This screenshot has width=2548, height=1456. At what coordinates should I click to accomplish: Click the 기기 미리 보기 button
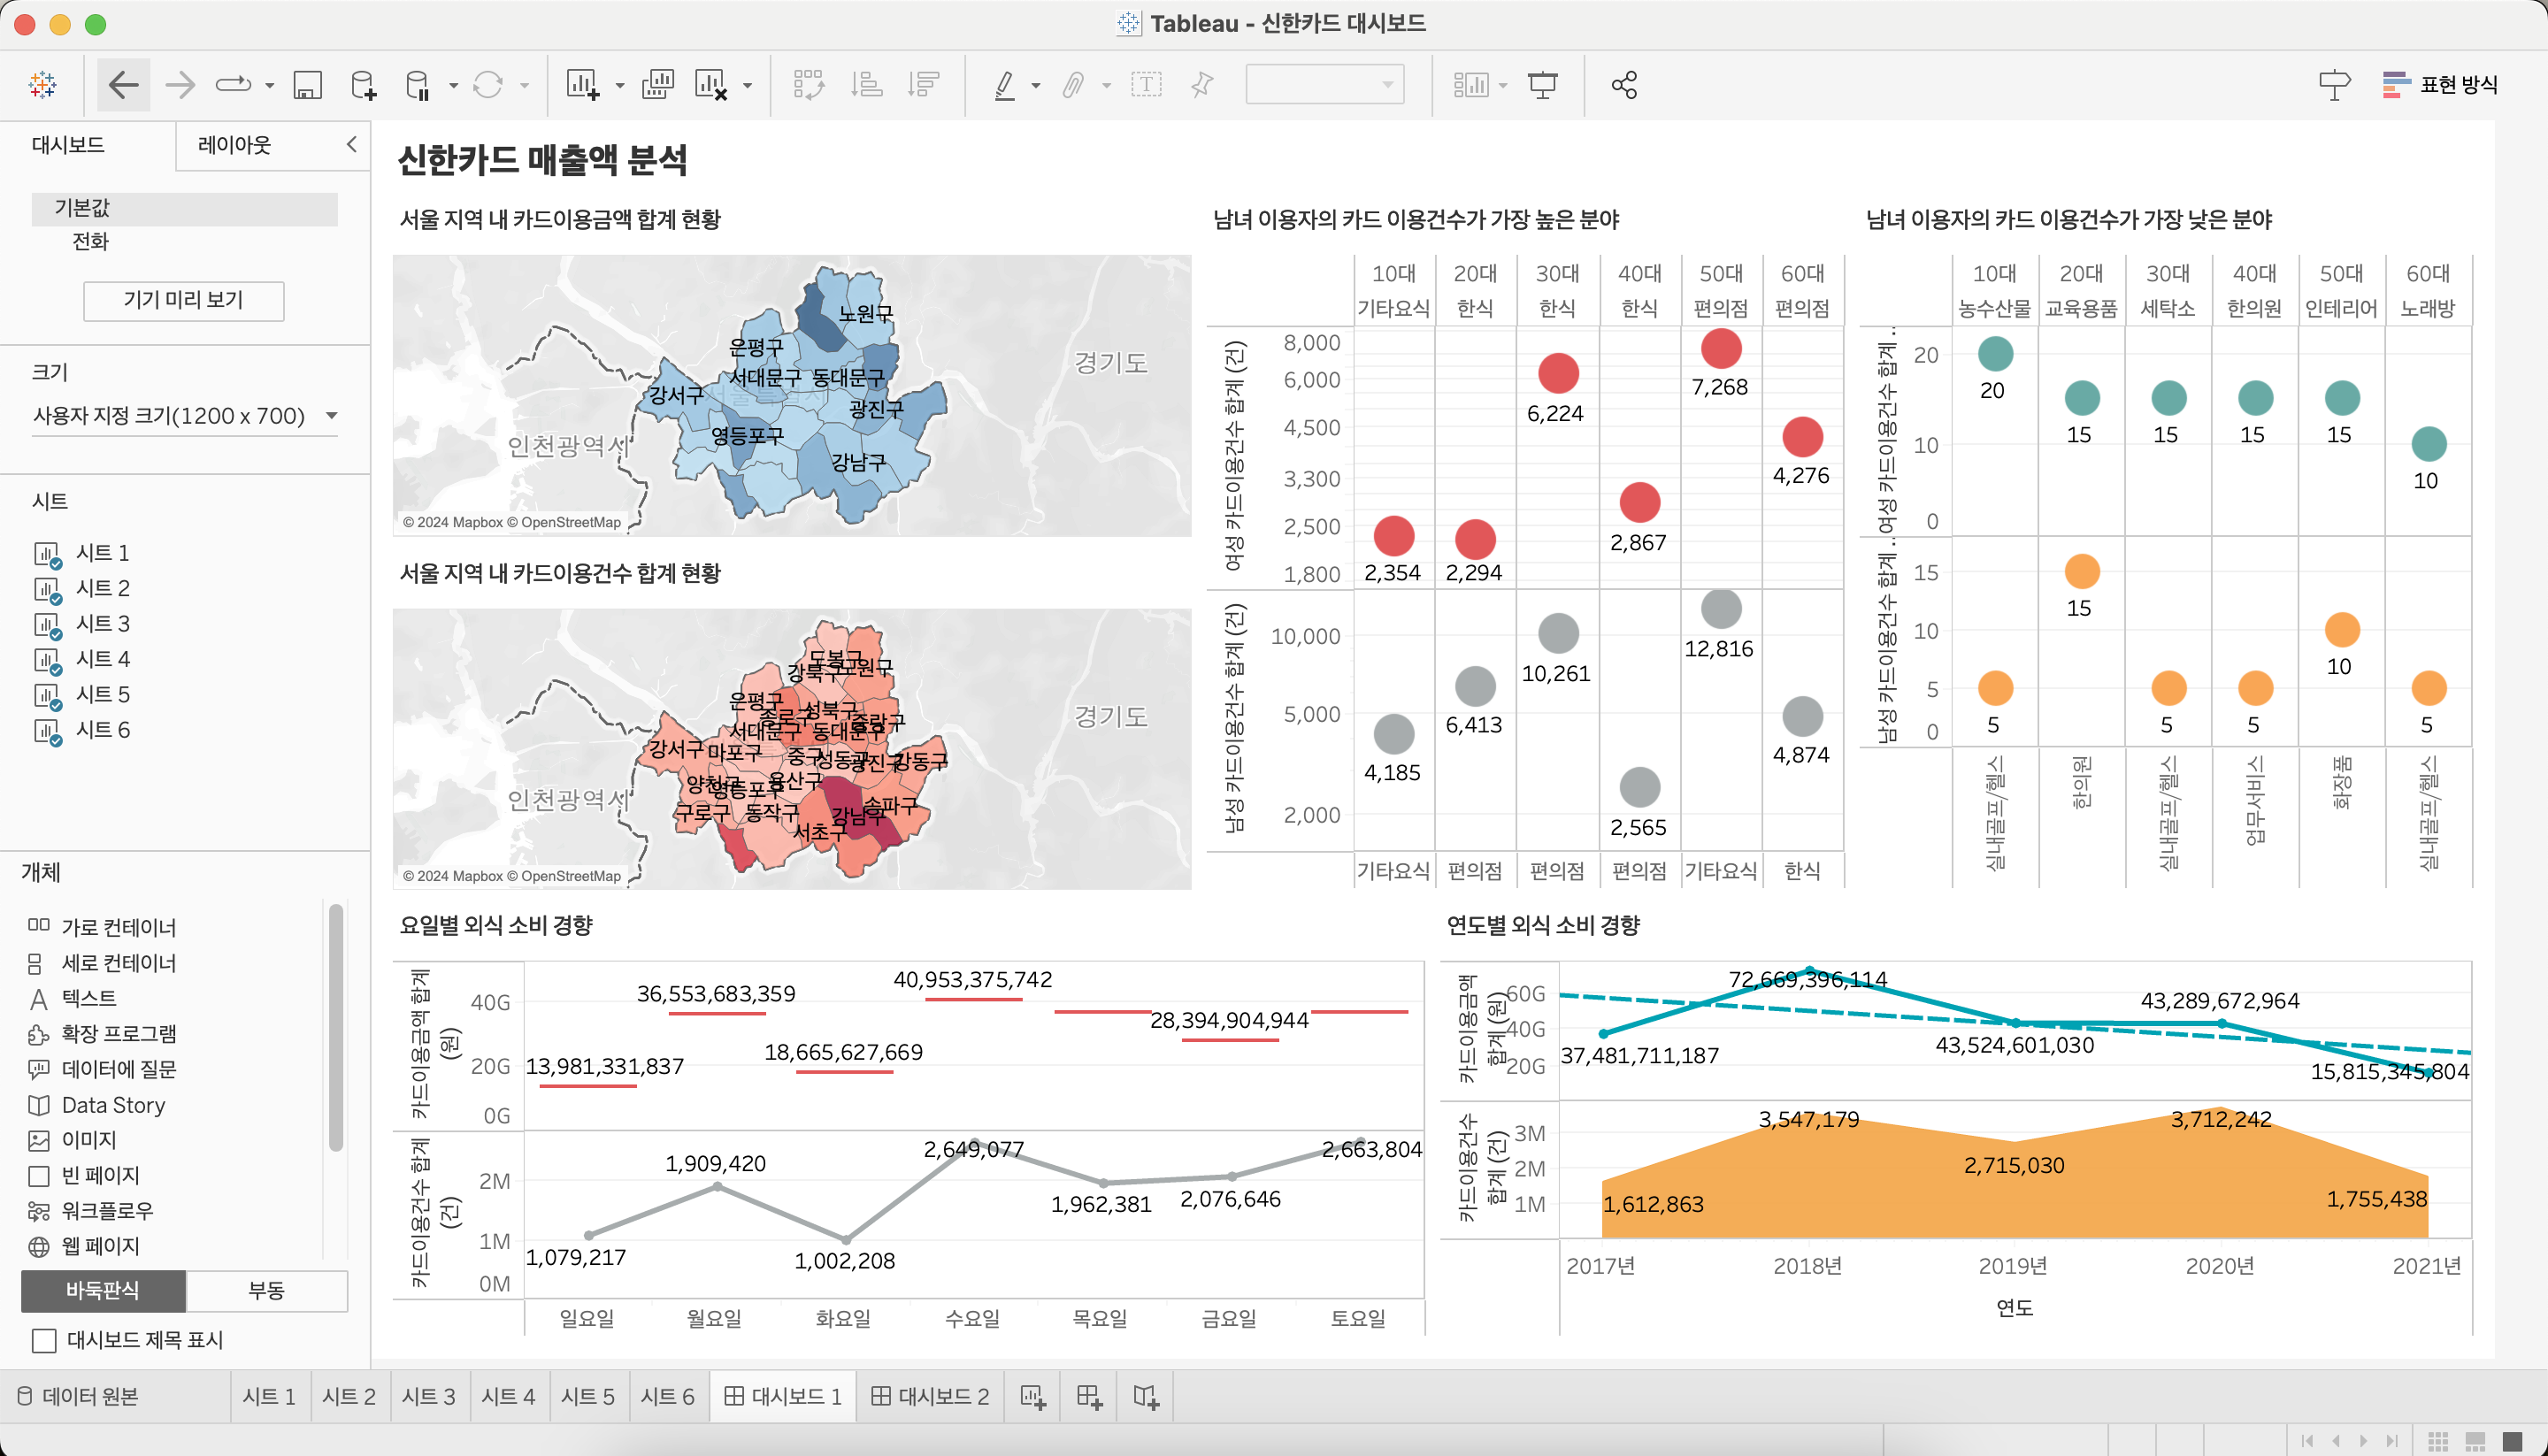183,300
